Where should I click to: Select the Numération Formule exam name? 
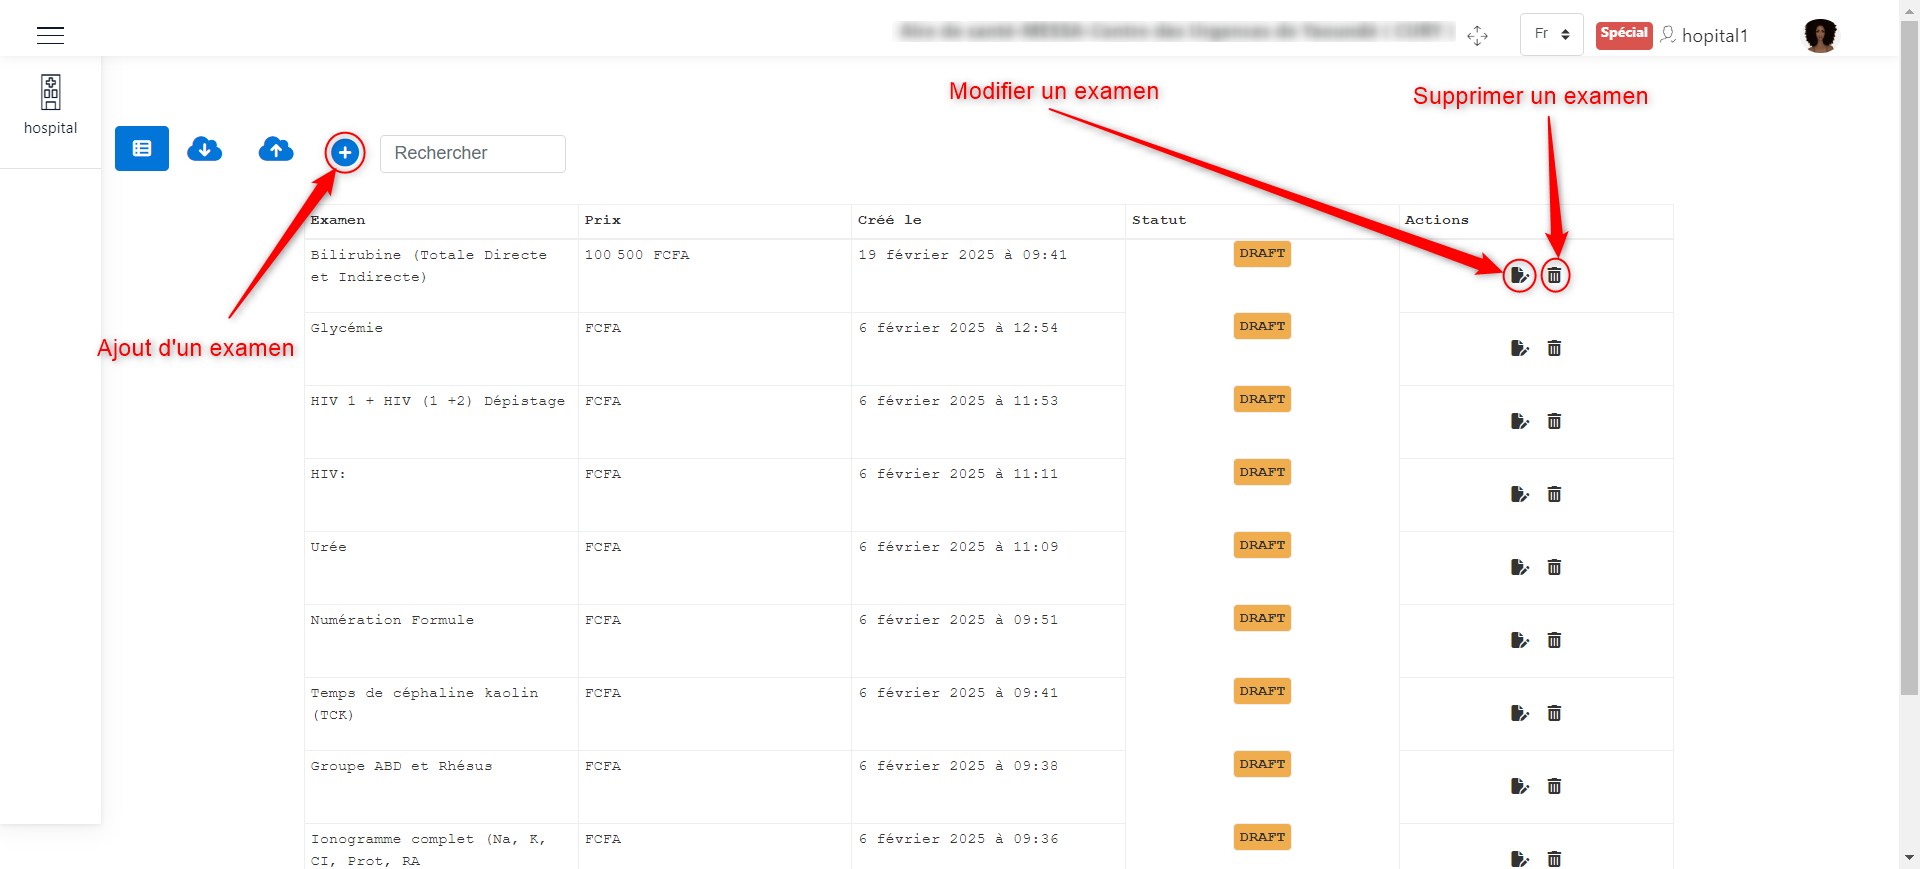(392, 620)
